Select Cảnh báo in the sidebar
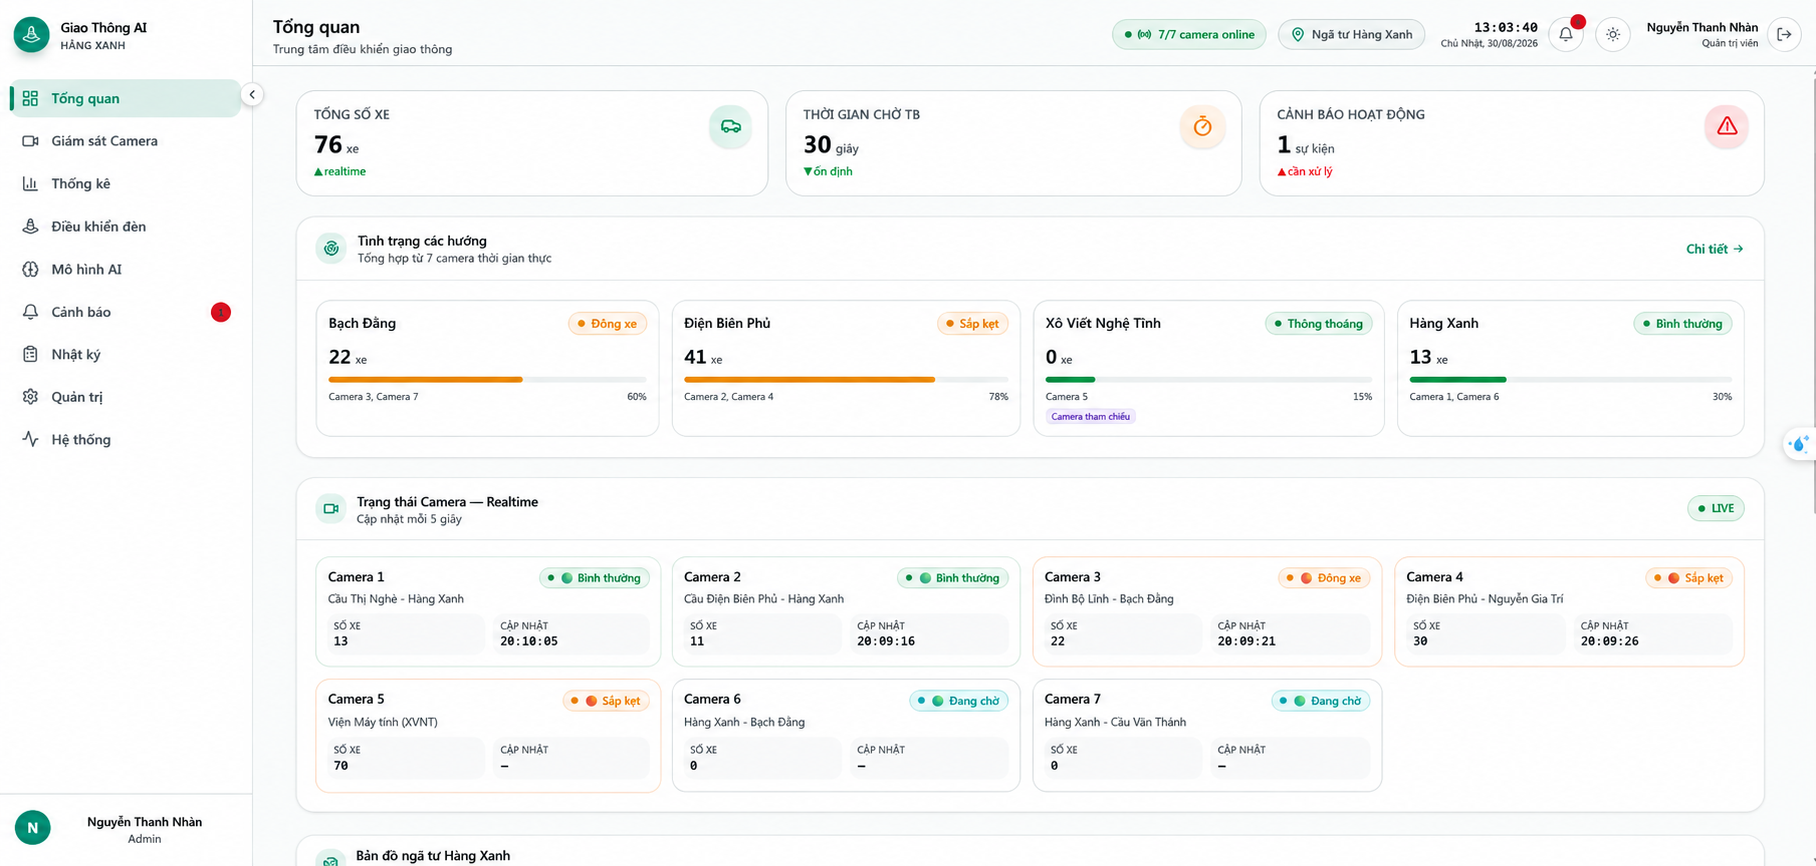 coord(125,312)
